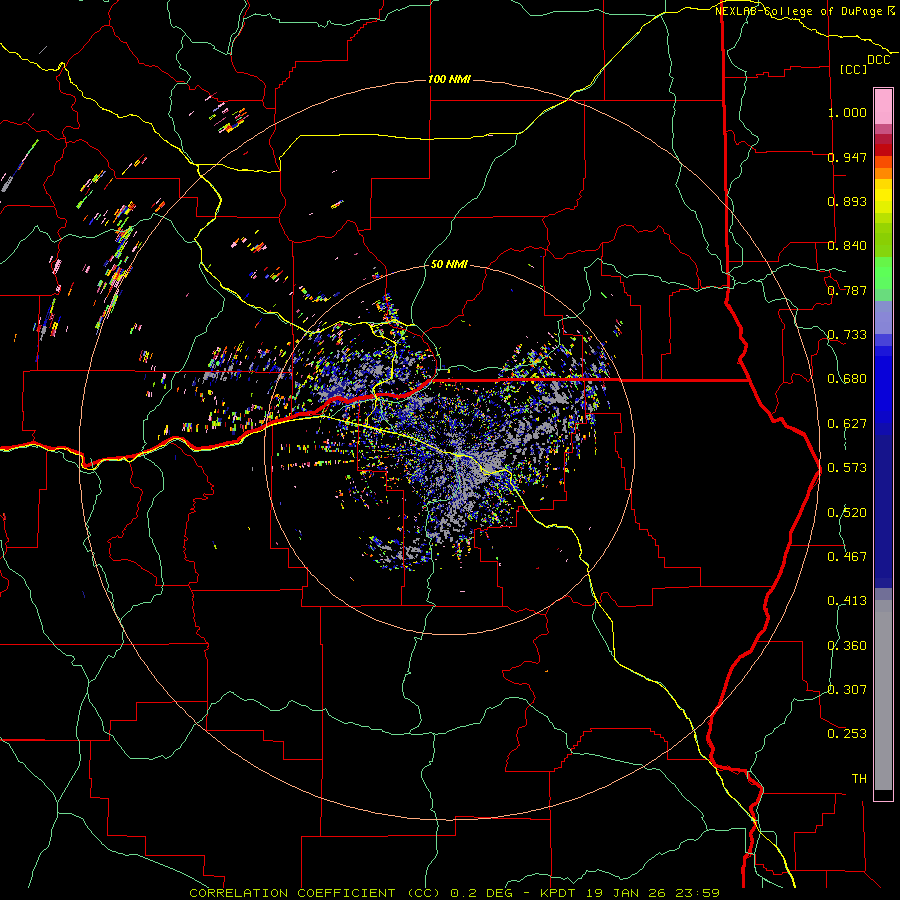900x900 pixels.
Task: Select the 0.733 scale value
Action: click(847, 335)
